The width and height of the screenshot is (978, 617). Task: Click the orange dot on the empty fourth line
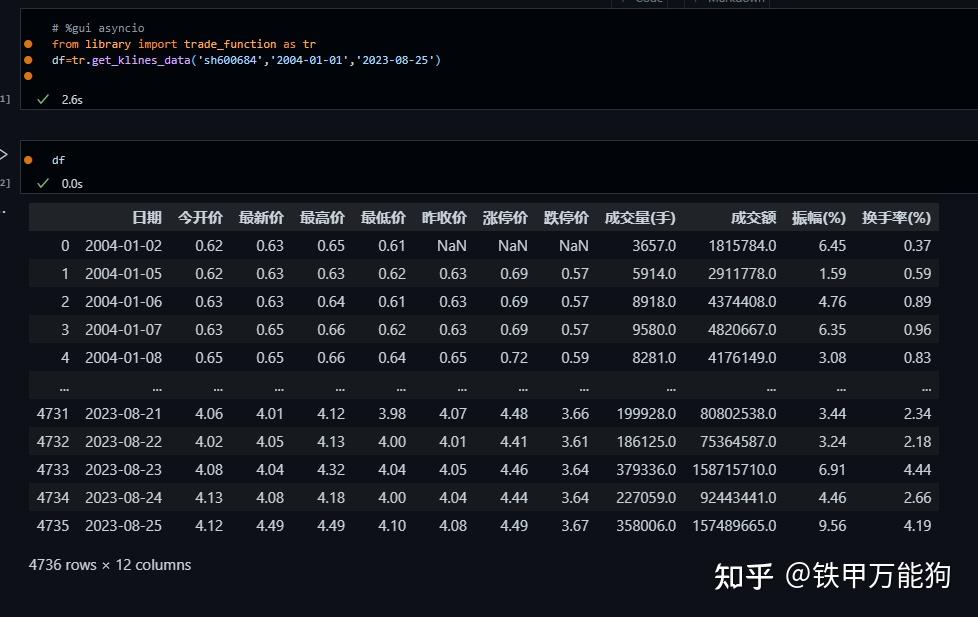tap(29, 76)
